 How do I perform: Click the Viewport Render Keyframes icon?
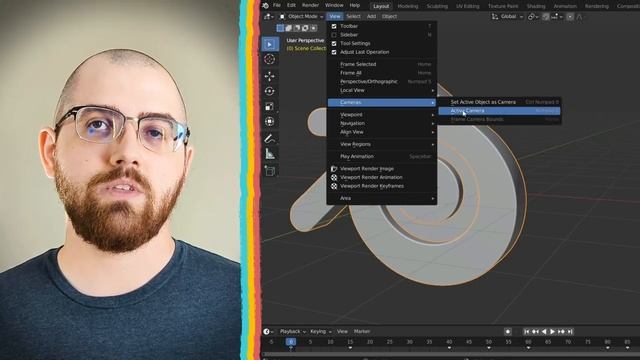pyautogui.click(x=334, y=186)
